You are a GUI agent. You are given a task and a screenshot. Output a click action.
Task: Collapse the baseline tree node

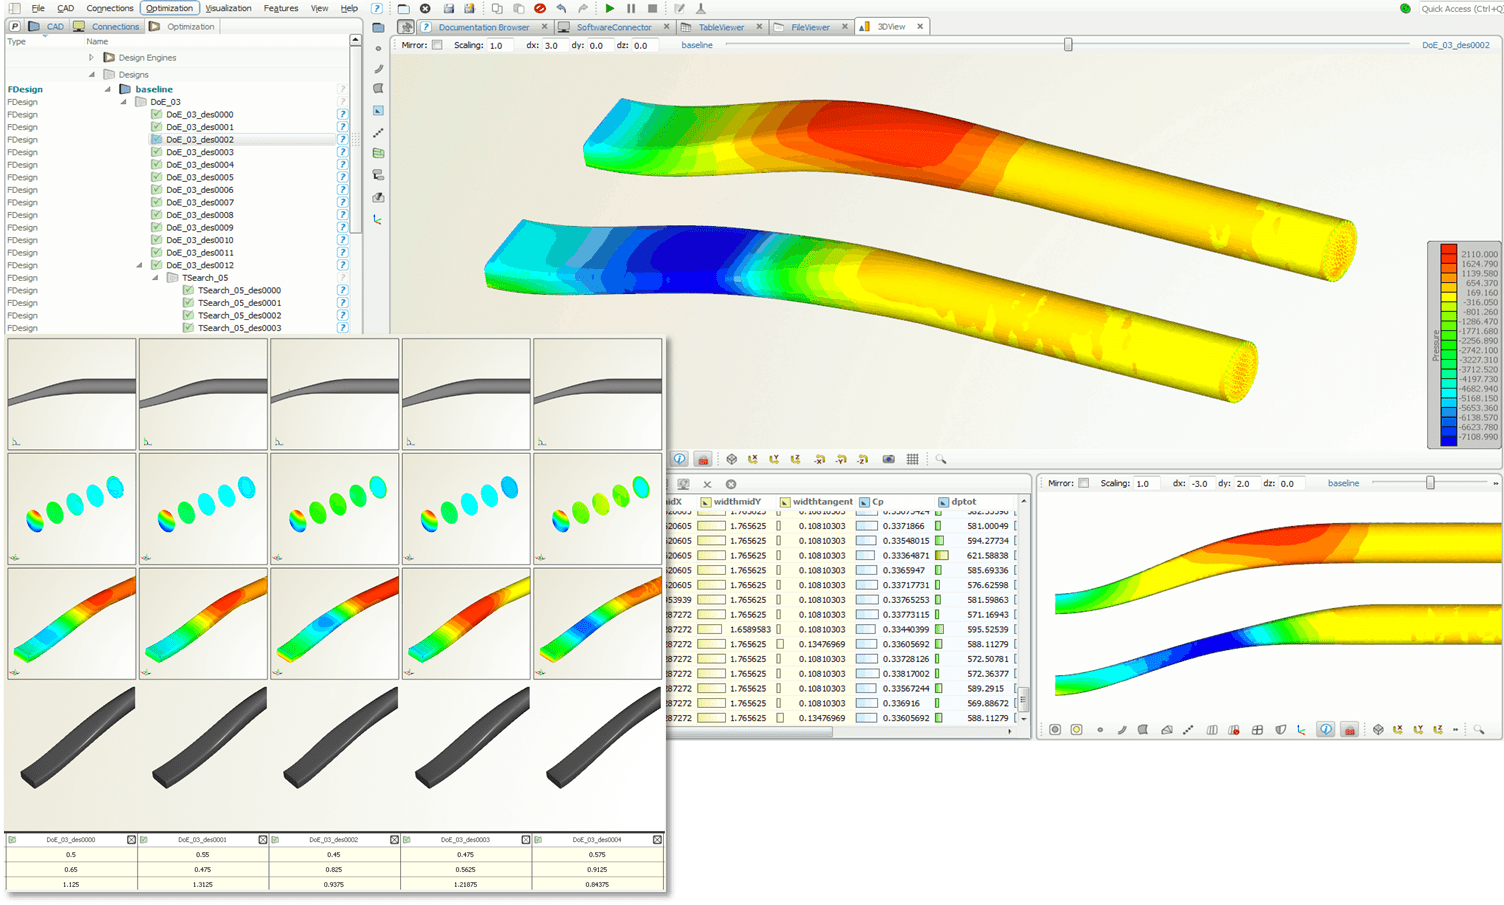tap(108, 89)
